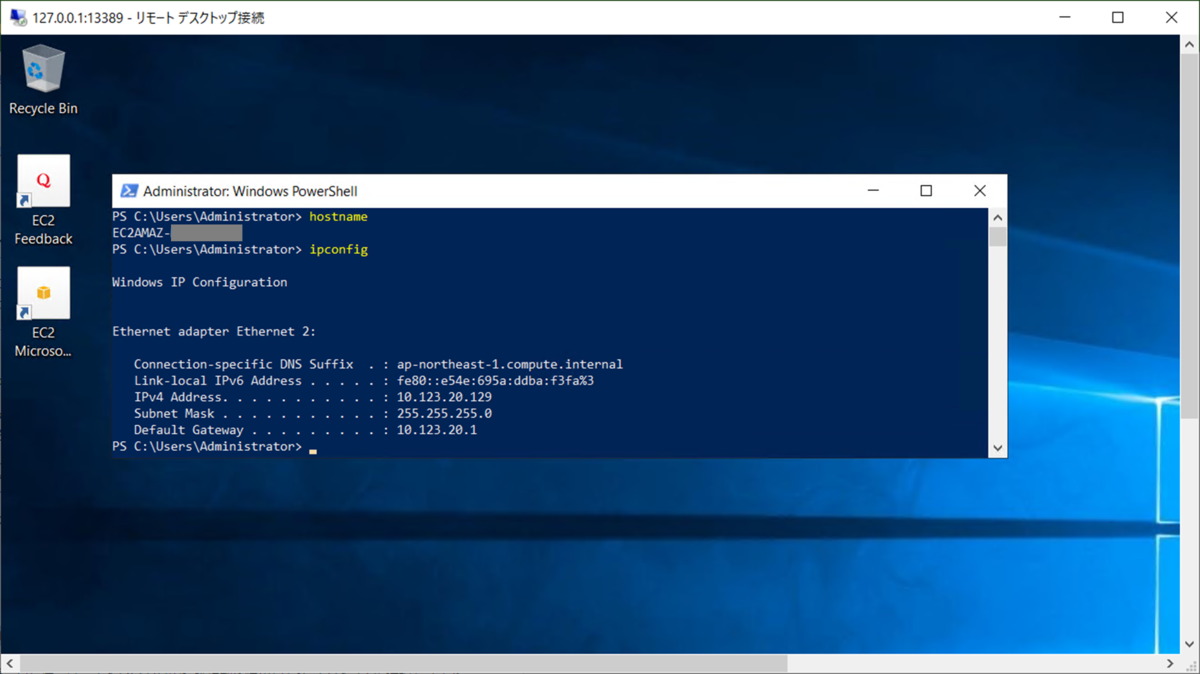Click Remote Desktop vertical scrollbar up arrow

(1190, 44)
